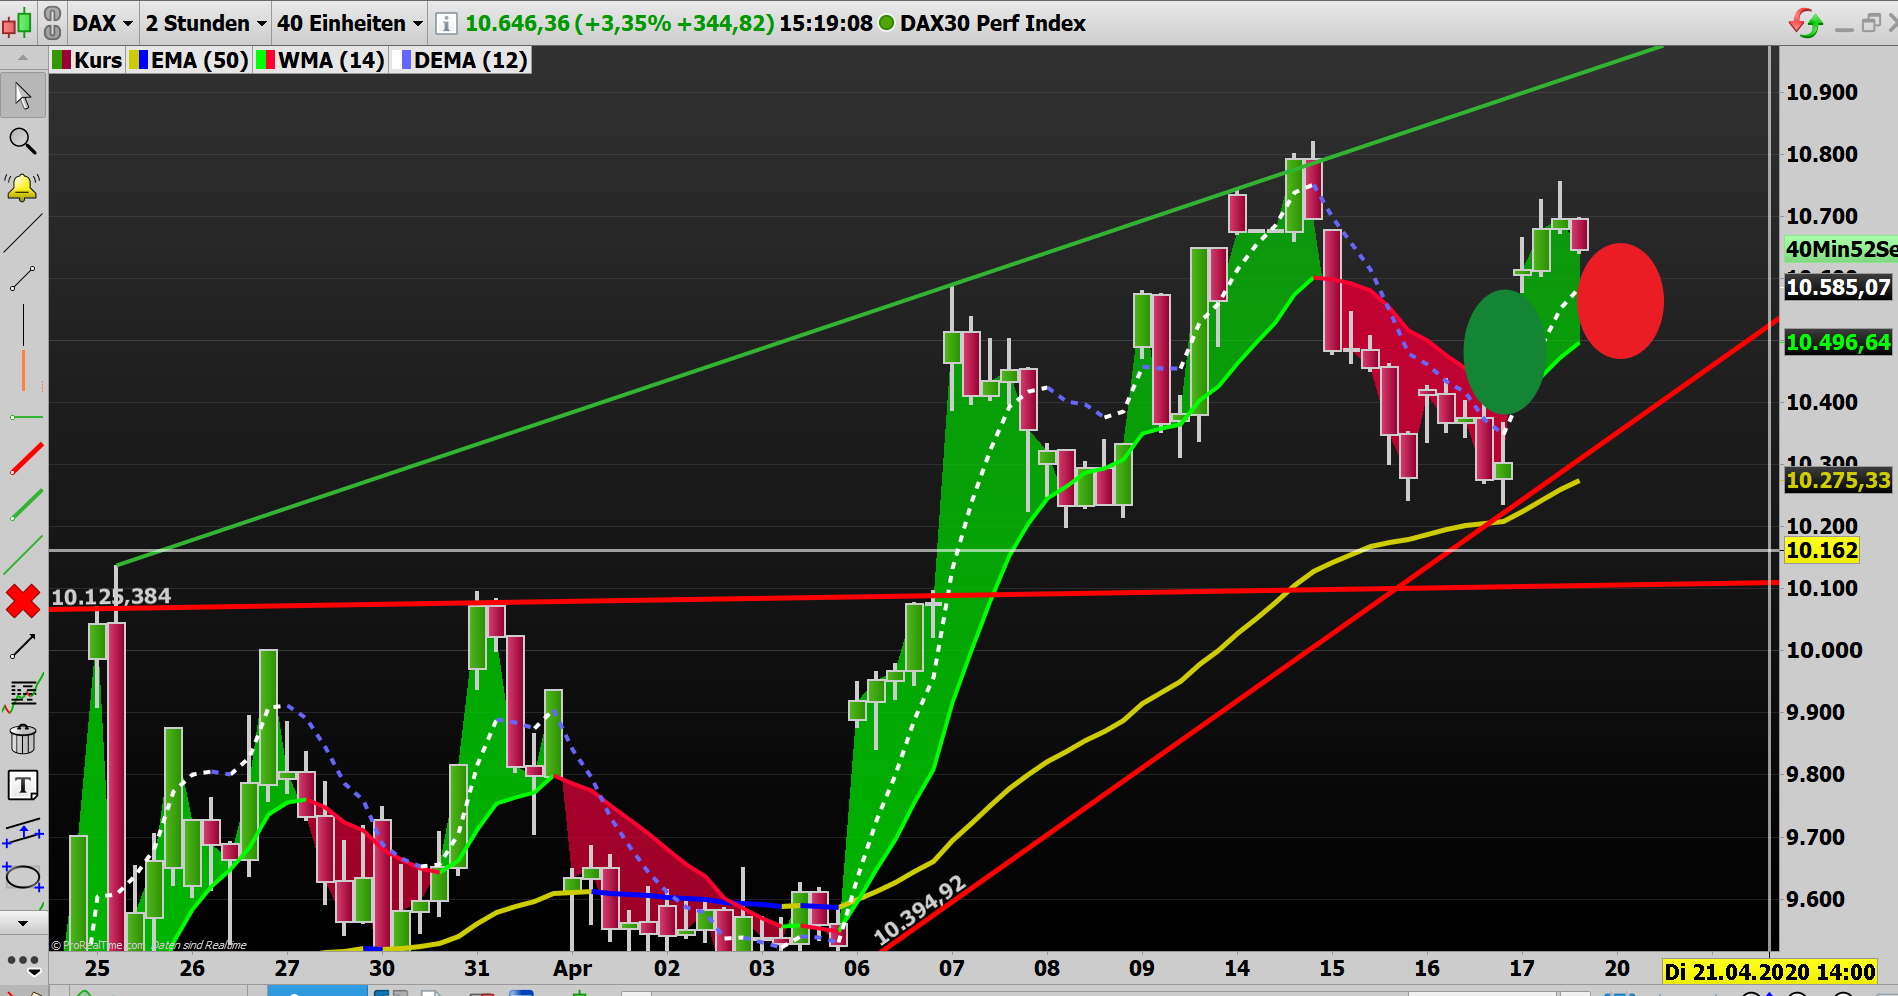Click the red-green refresh arrows button
This screenshot has height=996, width=1898.
coord(1807,20)
